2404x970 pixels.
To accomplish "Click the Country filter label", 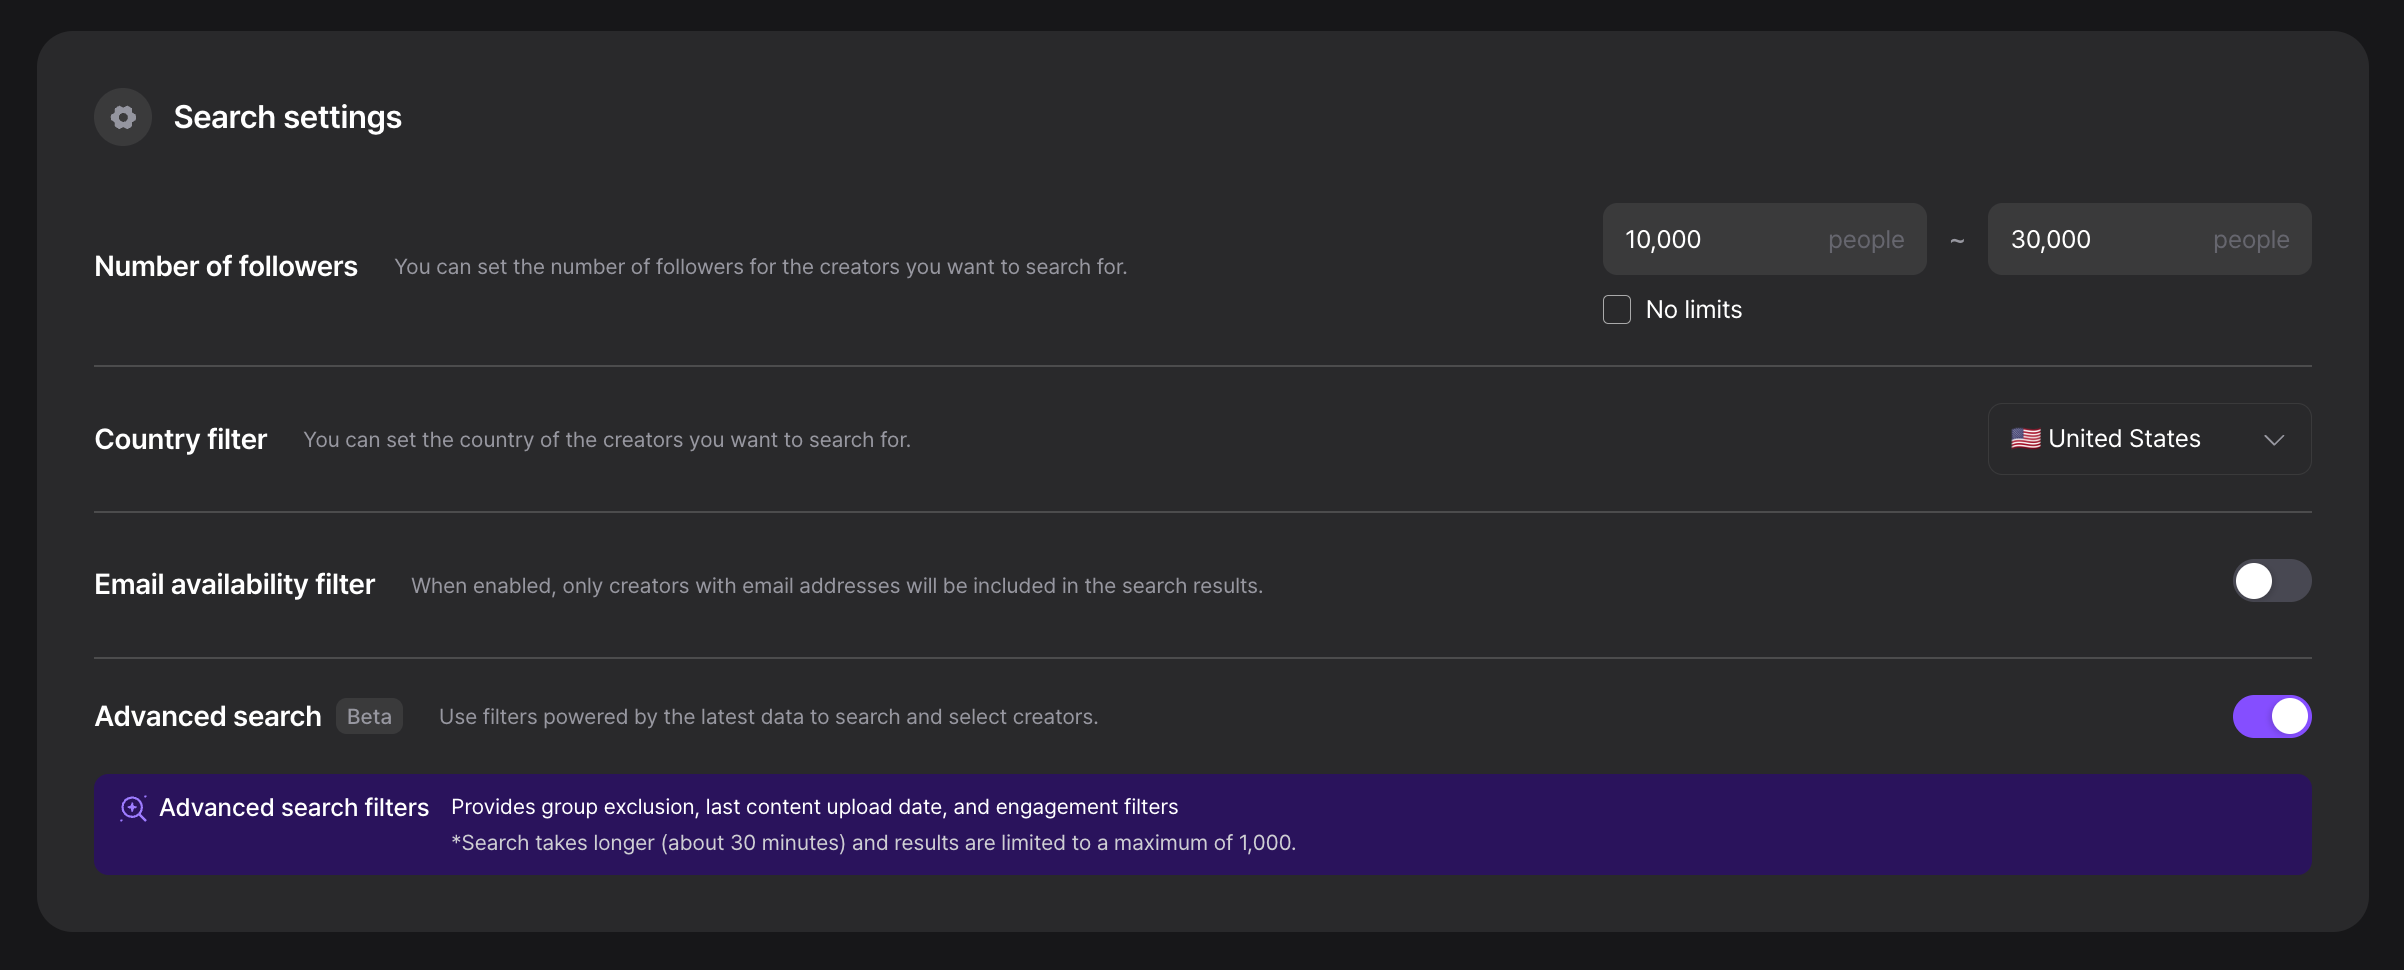I will coord(181,439).
